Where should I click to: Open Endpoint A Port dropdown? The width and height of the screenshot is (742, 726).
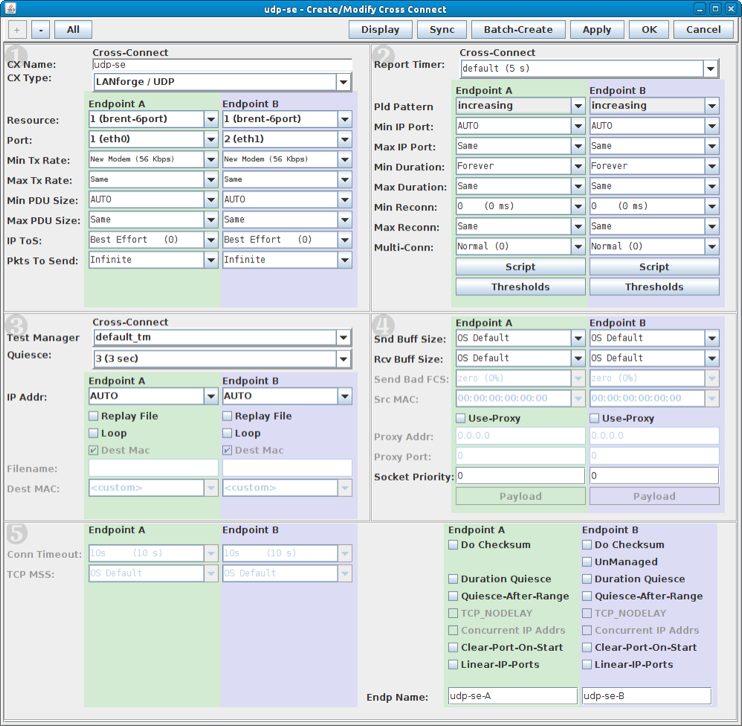[210, 139]
